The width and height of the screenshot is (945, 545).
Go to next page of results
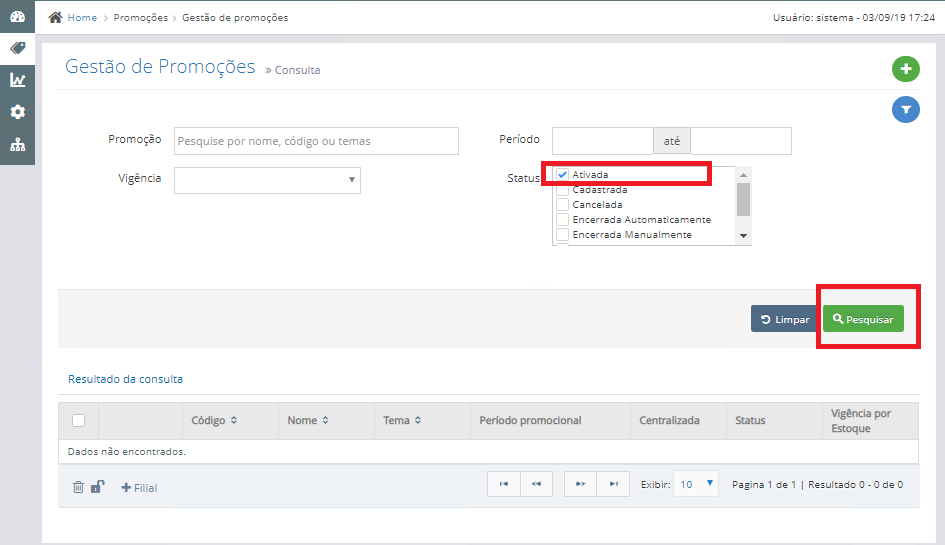pyautogui.click(x=580, y=484)
